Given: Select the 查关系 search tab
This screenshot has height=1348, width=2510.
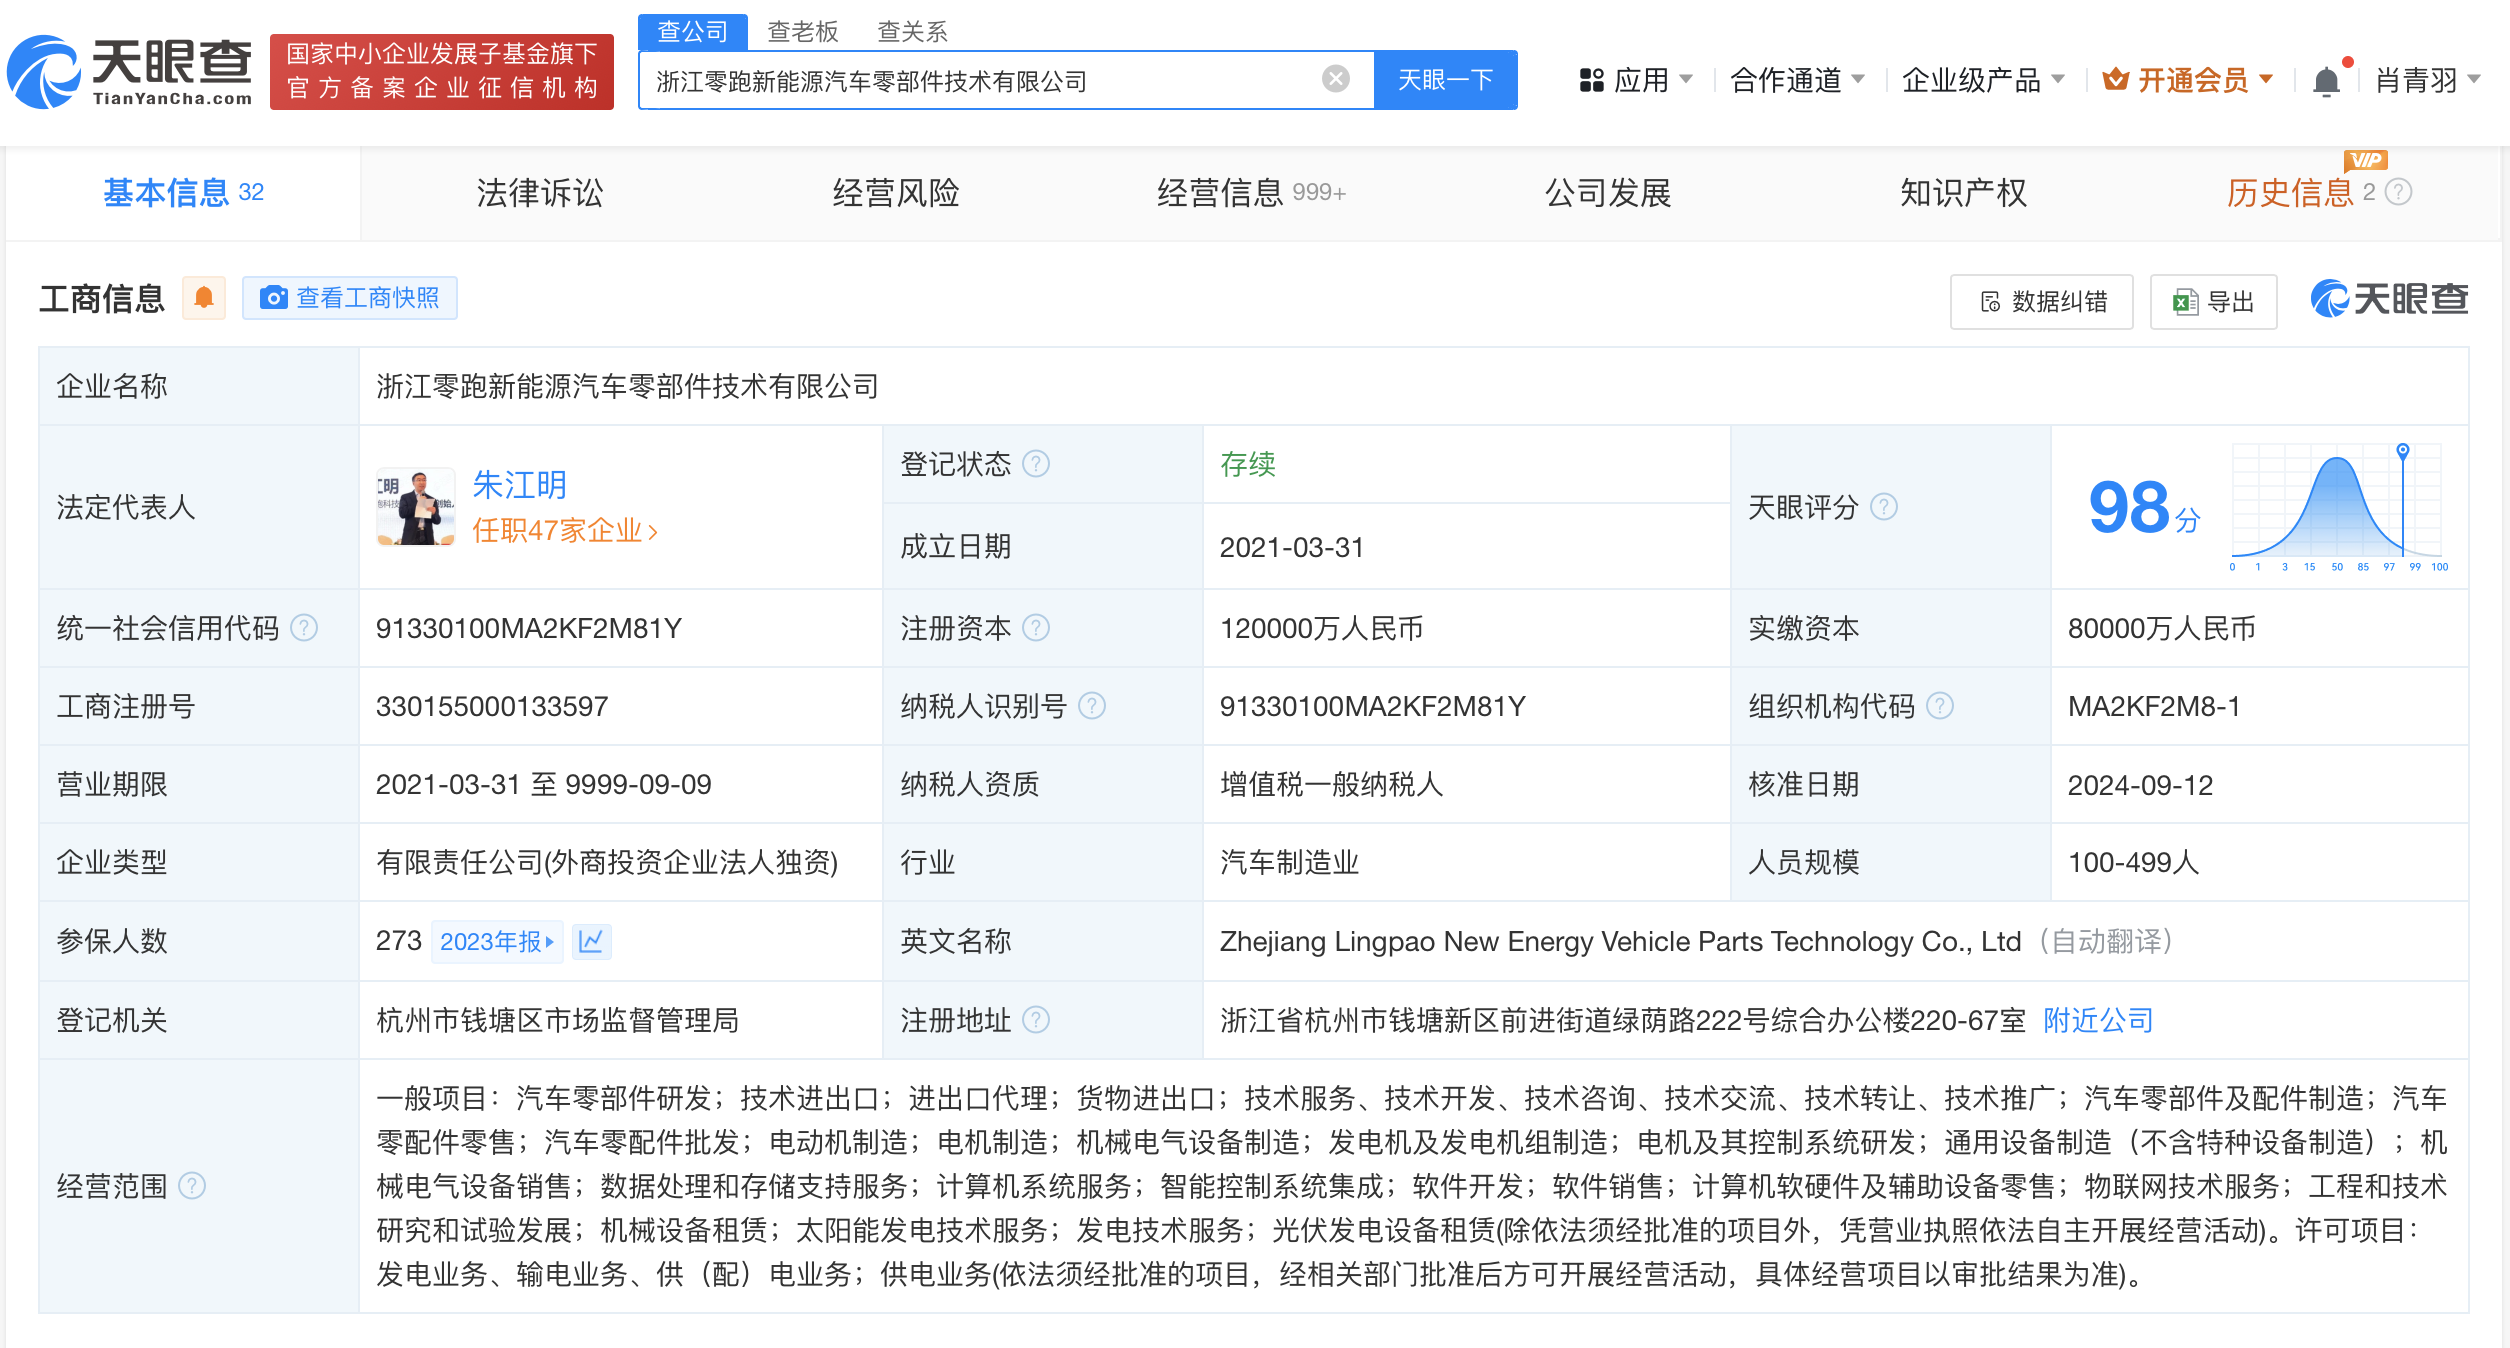Looking at the screenshot, I should point(912,32).
